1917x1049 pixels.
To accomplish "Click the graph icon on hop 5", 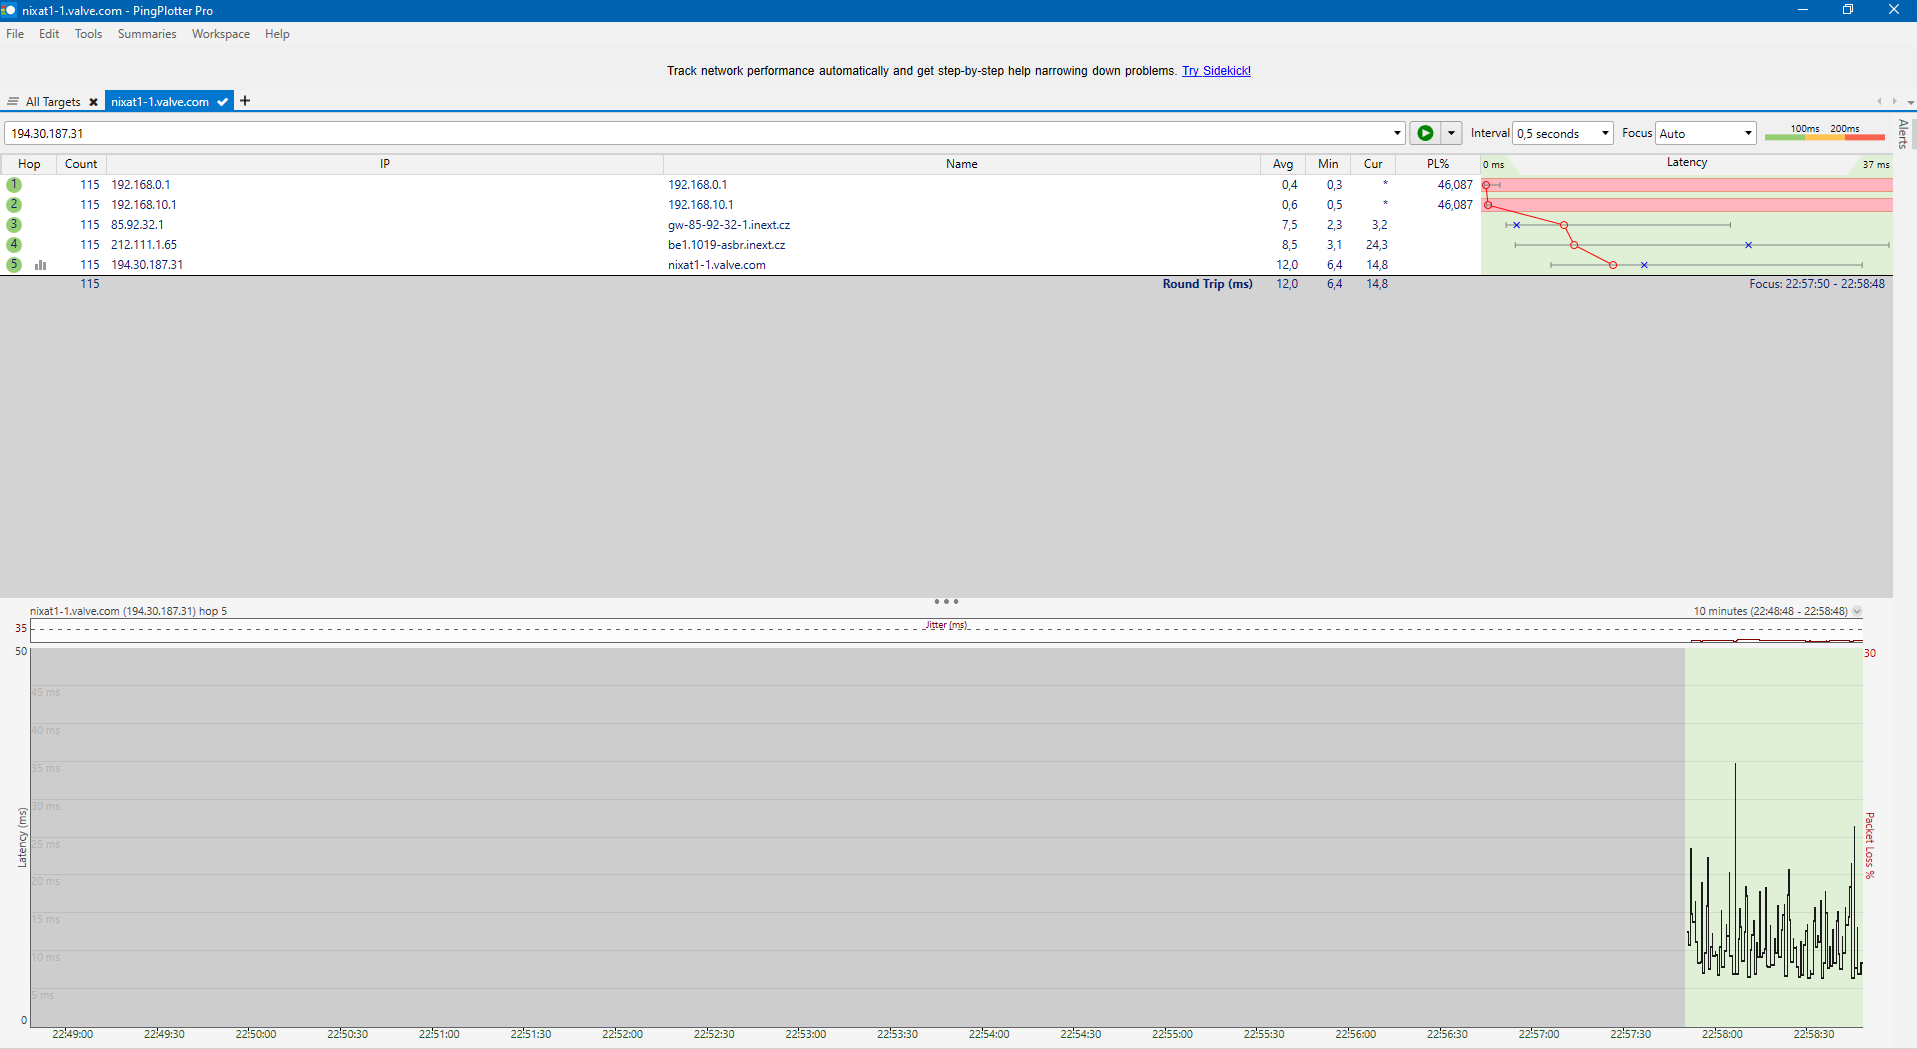I will coord(41,265).
